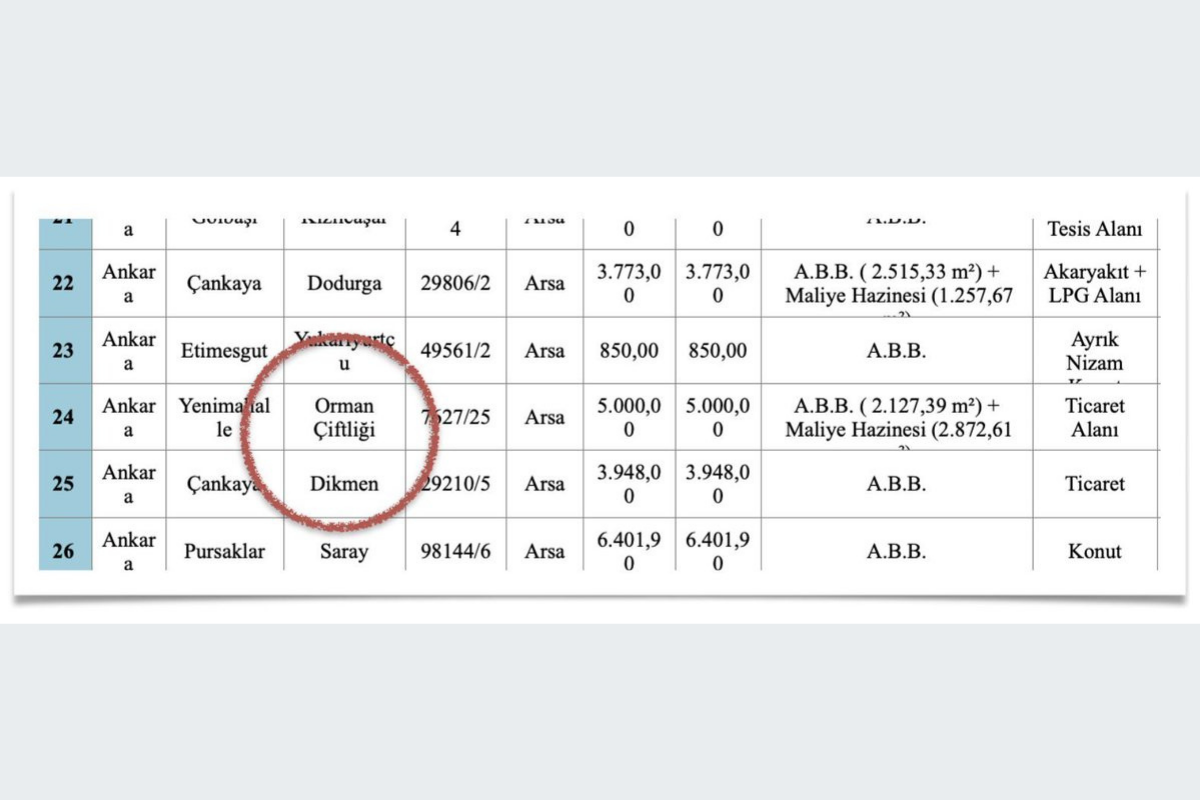Click the row number 22 cell
1200x800 pixels.
tap(63, 283)
